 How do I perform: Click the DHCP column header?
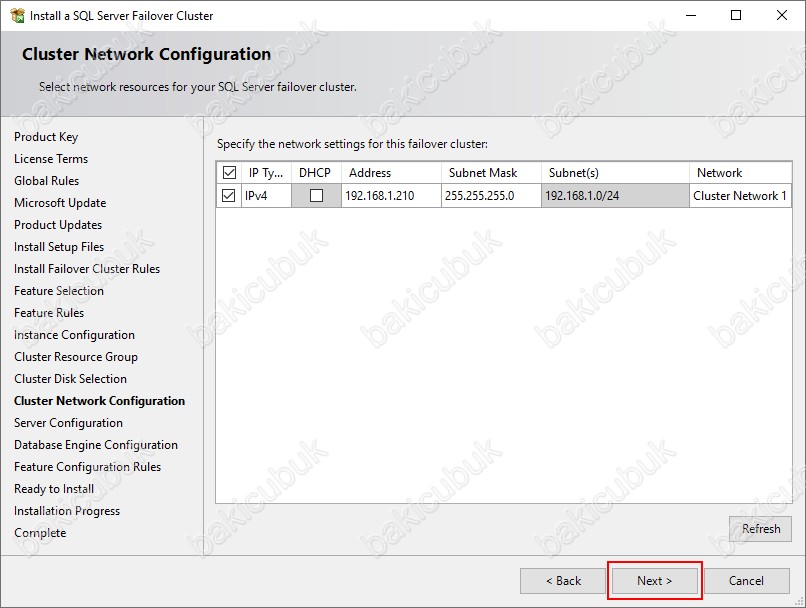[316, 173]
